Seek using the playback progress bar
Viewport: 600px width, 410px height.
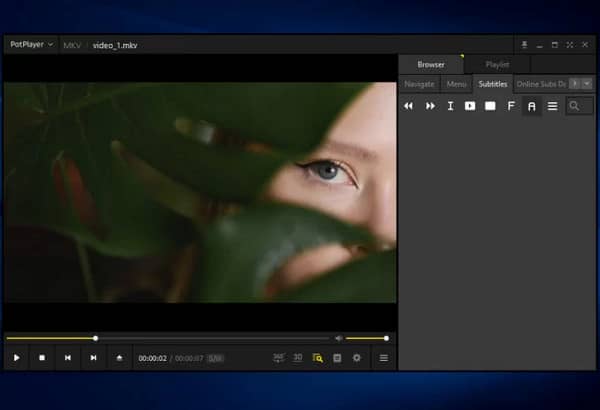pos(168,338)
